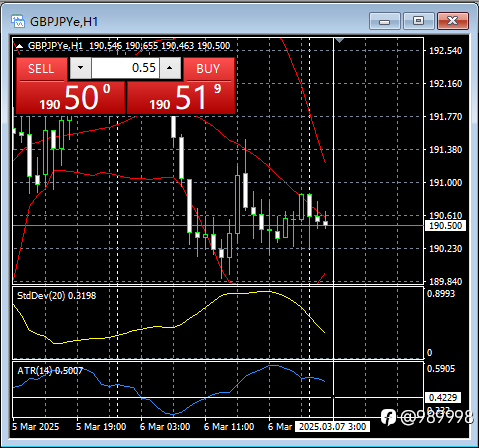Viewport: 479px width, 448px height.
Task: Click the chart shift triangle marker
Action: [x=339, y=41]
